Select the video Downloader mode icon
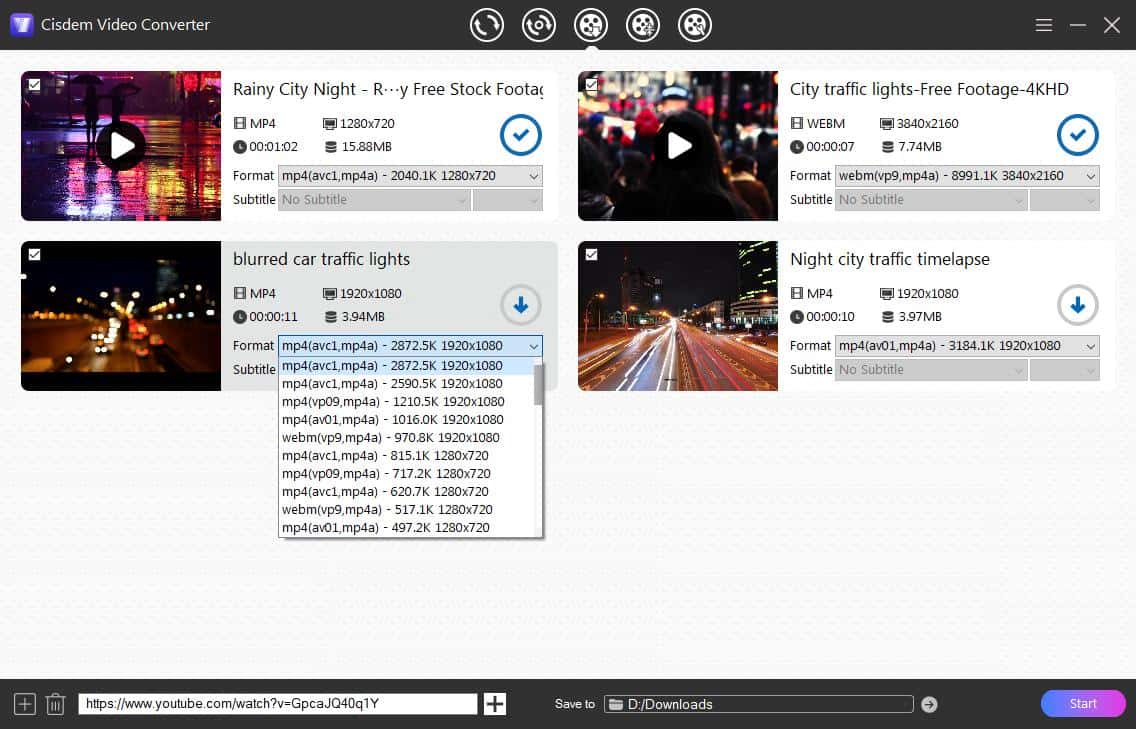 coord(591,25)
